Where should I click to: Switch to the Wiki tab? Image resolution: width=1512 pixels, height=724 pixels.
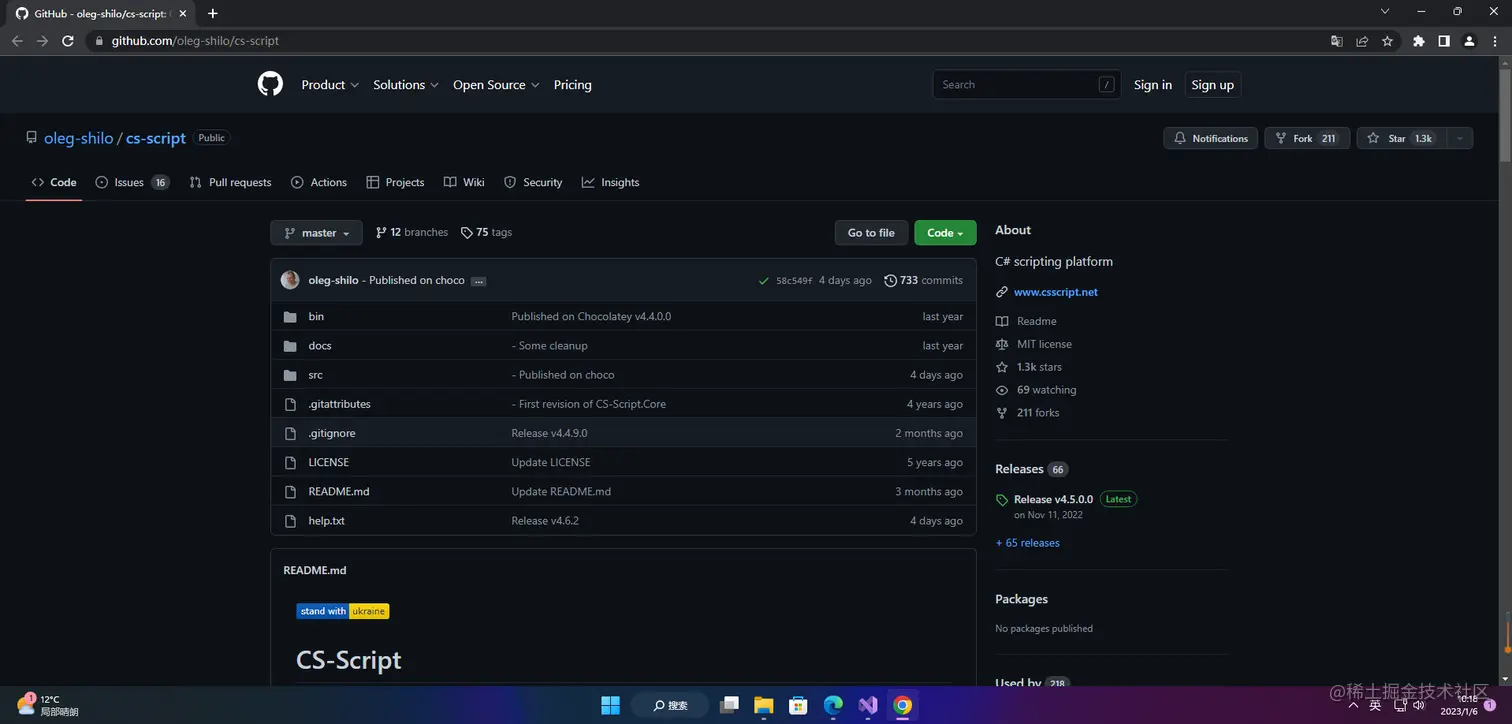[464, 182]
